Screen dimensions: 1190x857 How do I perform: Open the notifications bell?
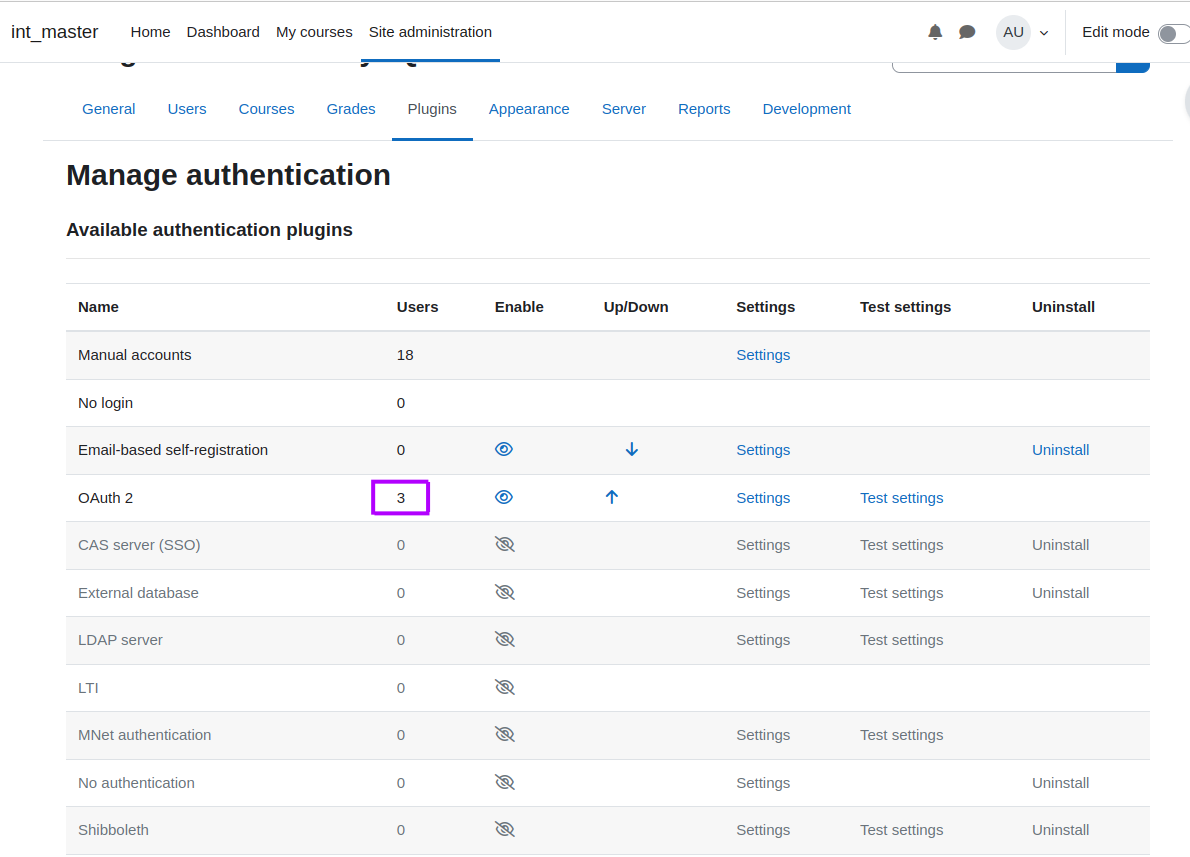(x=935, y=32)
